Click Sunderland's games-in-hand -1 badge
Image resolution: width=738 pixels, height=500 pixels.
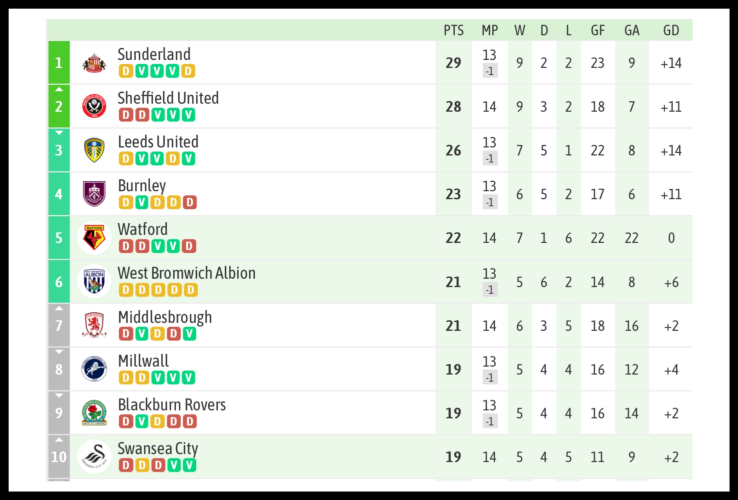pos(489,71)
